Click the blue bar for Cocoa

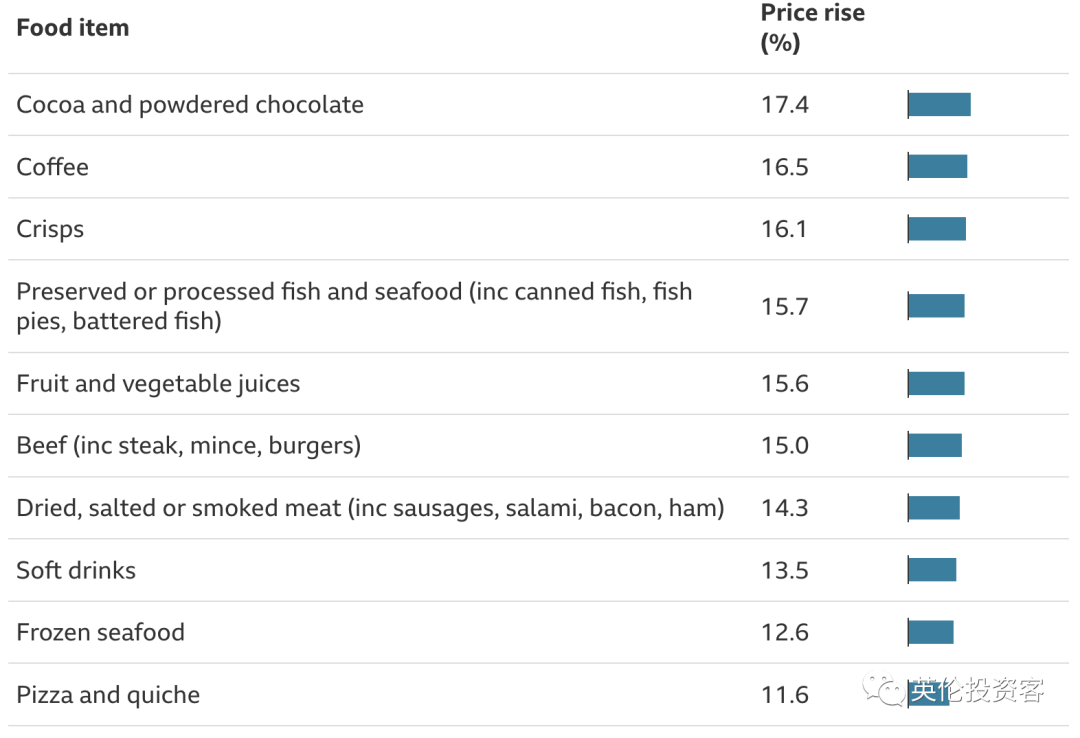pyautogui.click(x=939, y=104)
